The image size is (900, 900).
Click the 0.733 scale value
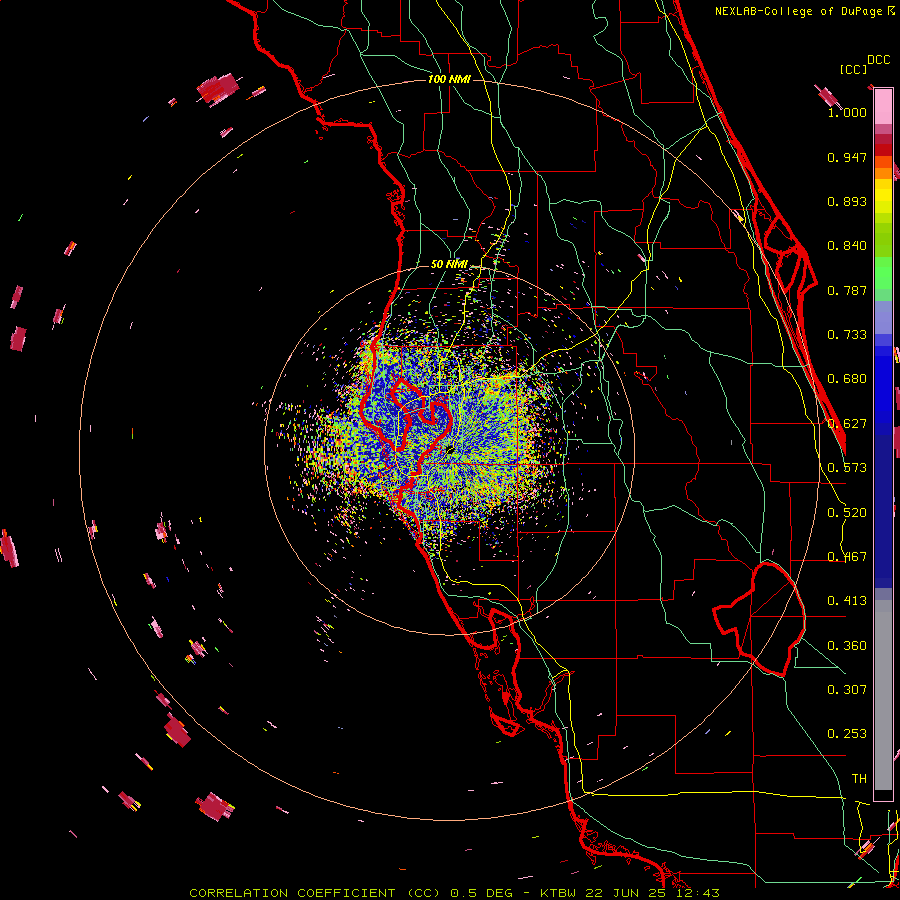[x=847, y=335]
